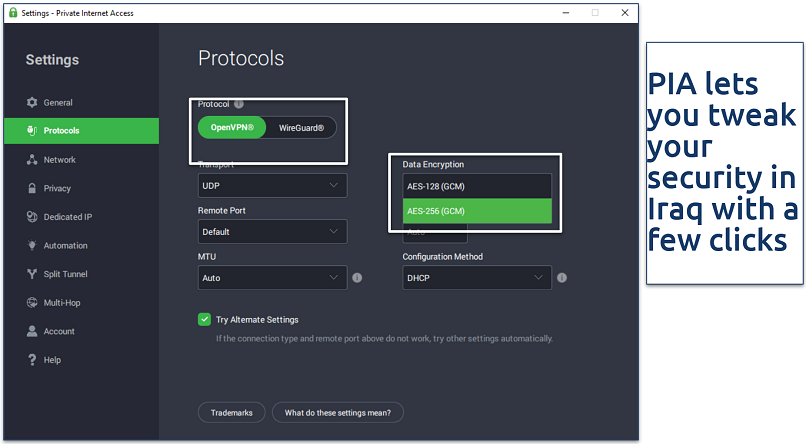
Task: Open Automation settings tab
Action: [x=81, y=246]
